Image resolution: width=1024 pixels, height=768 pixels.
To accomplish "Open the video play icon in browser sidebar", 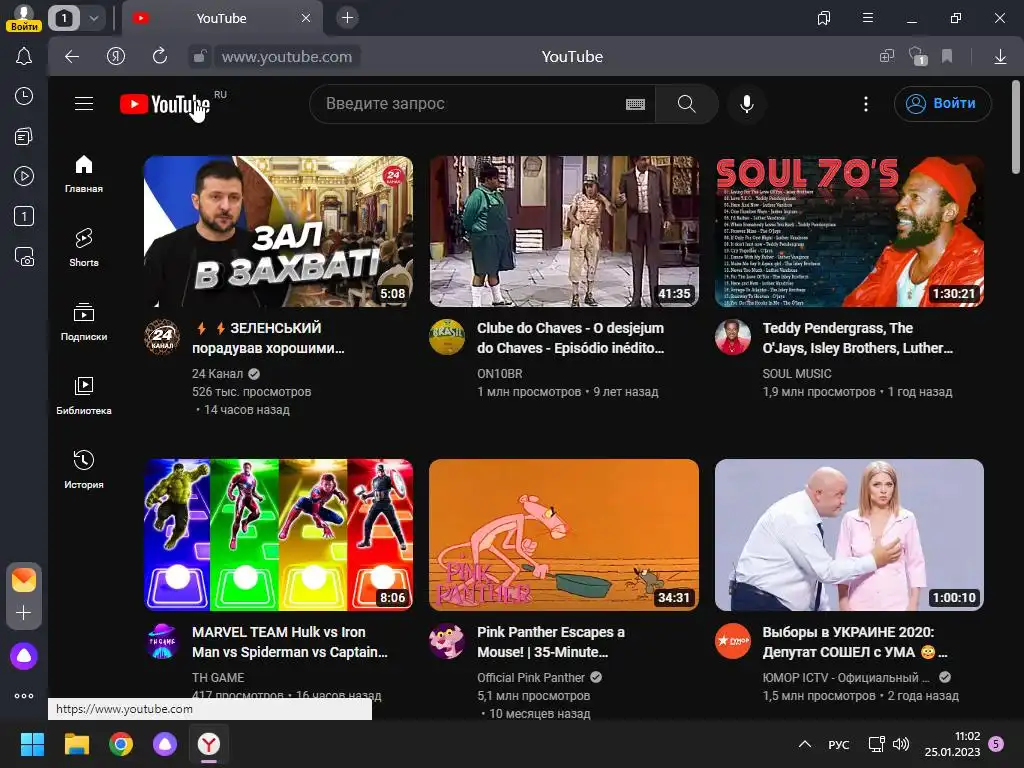I will coord(24,176).
